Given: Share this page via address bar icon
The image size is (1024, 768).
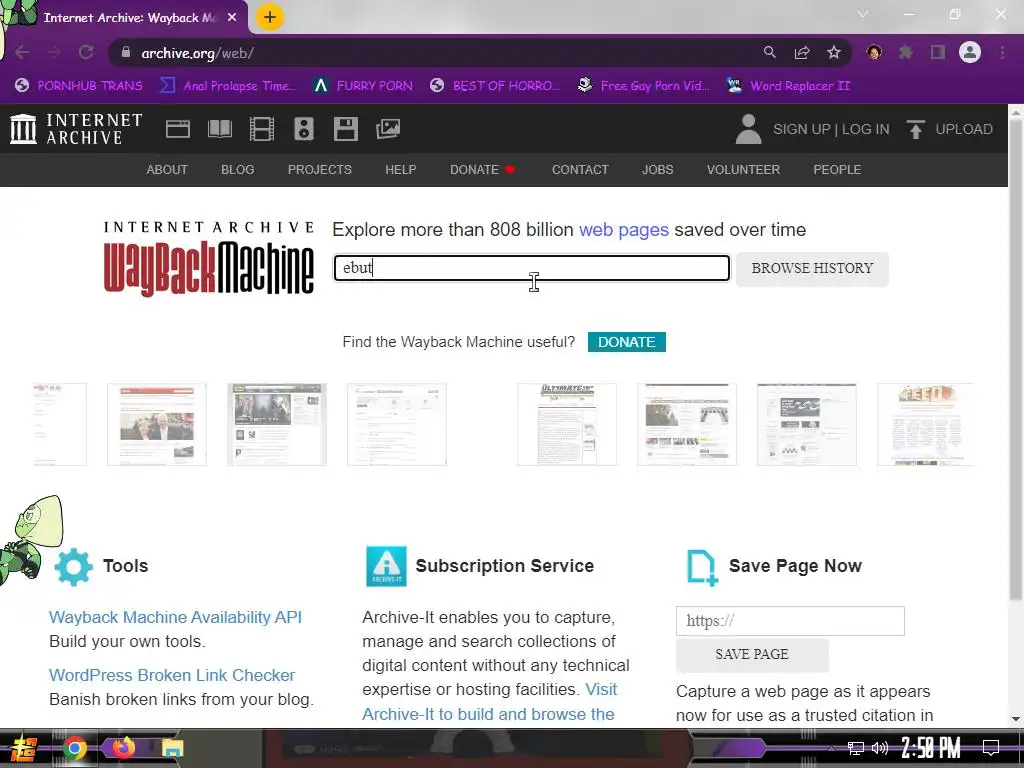Looking at the screenshot, I should pos(802,52).
